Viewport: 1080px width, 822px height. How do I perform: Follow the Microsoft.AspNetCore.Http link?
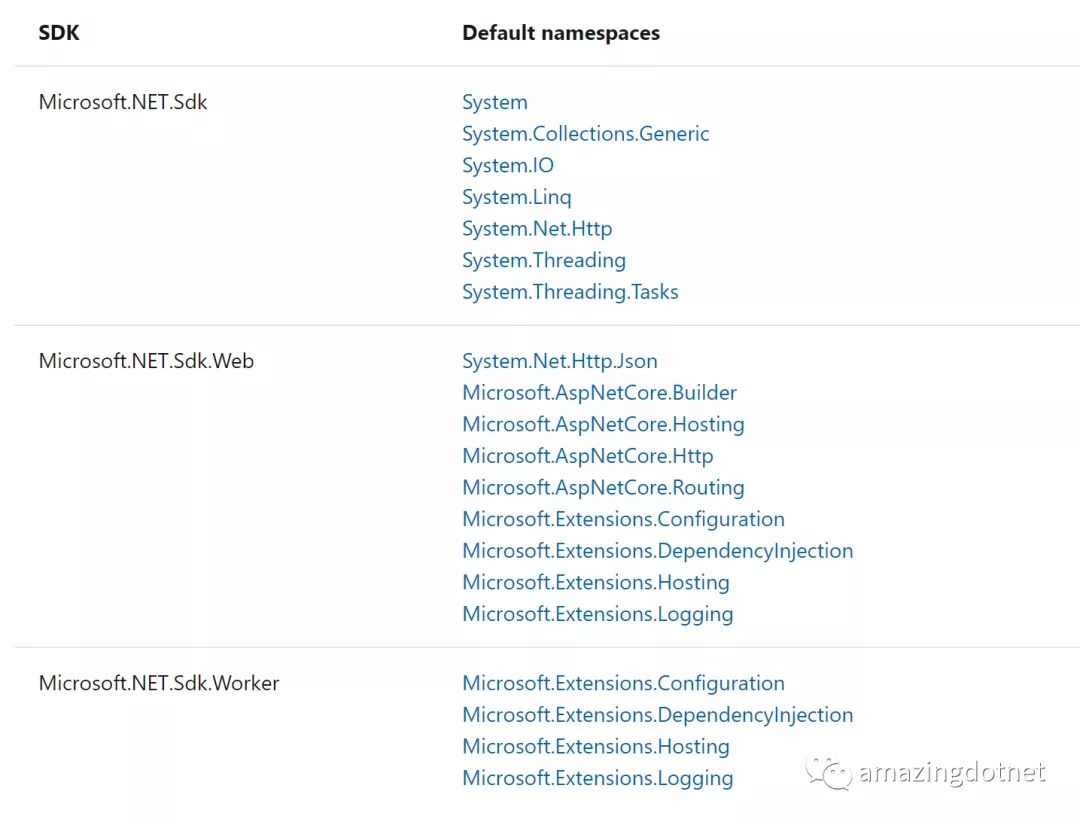tap(587, 456)
